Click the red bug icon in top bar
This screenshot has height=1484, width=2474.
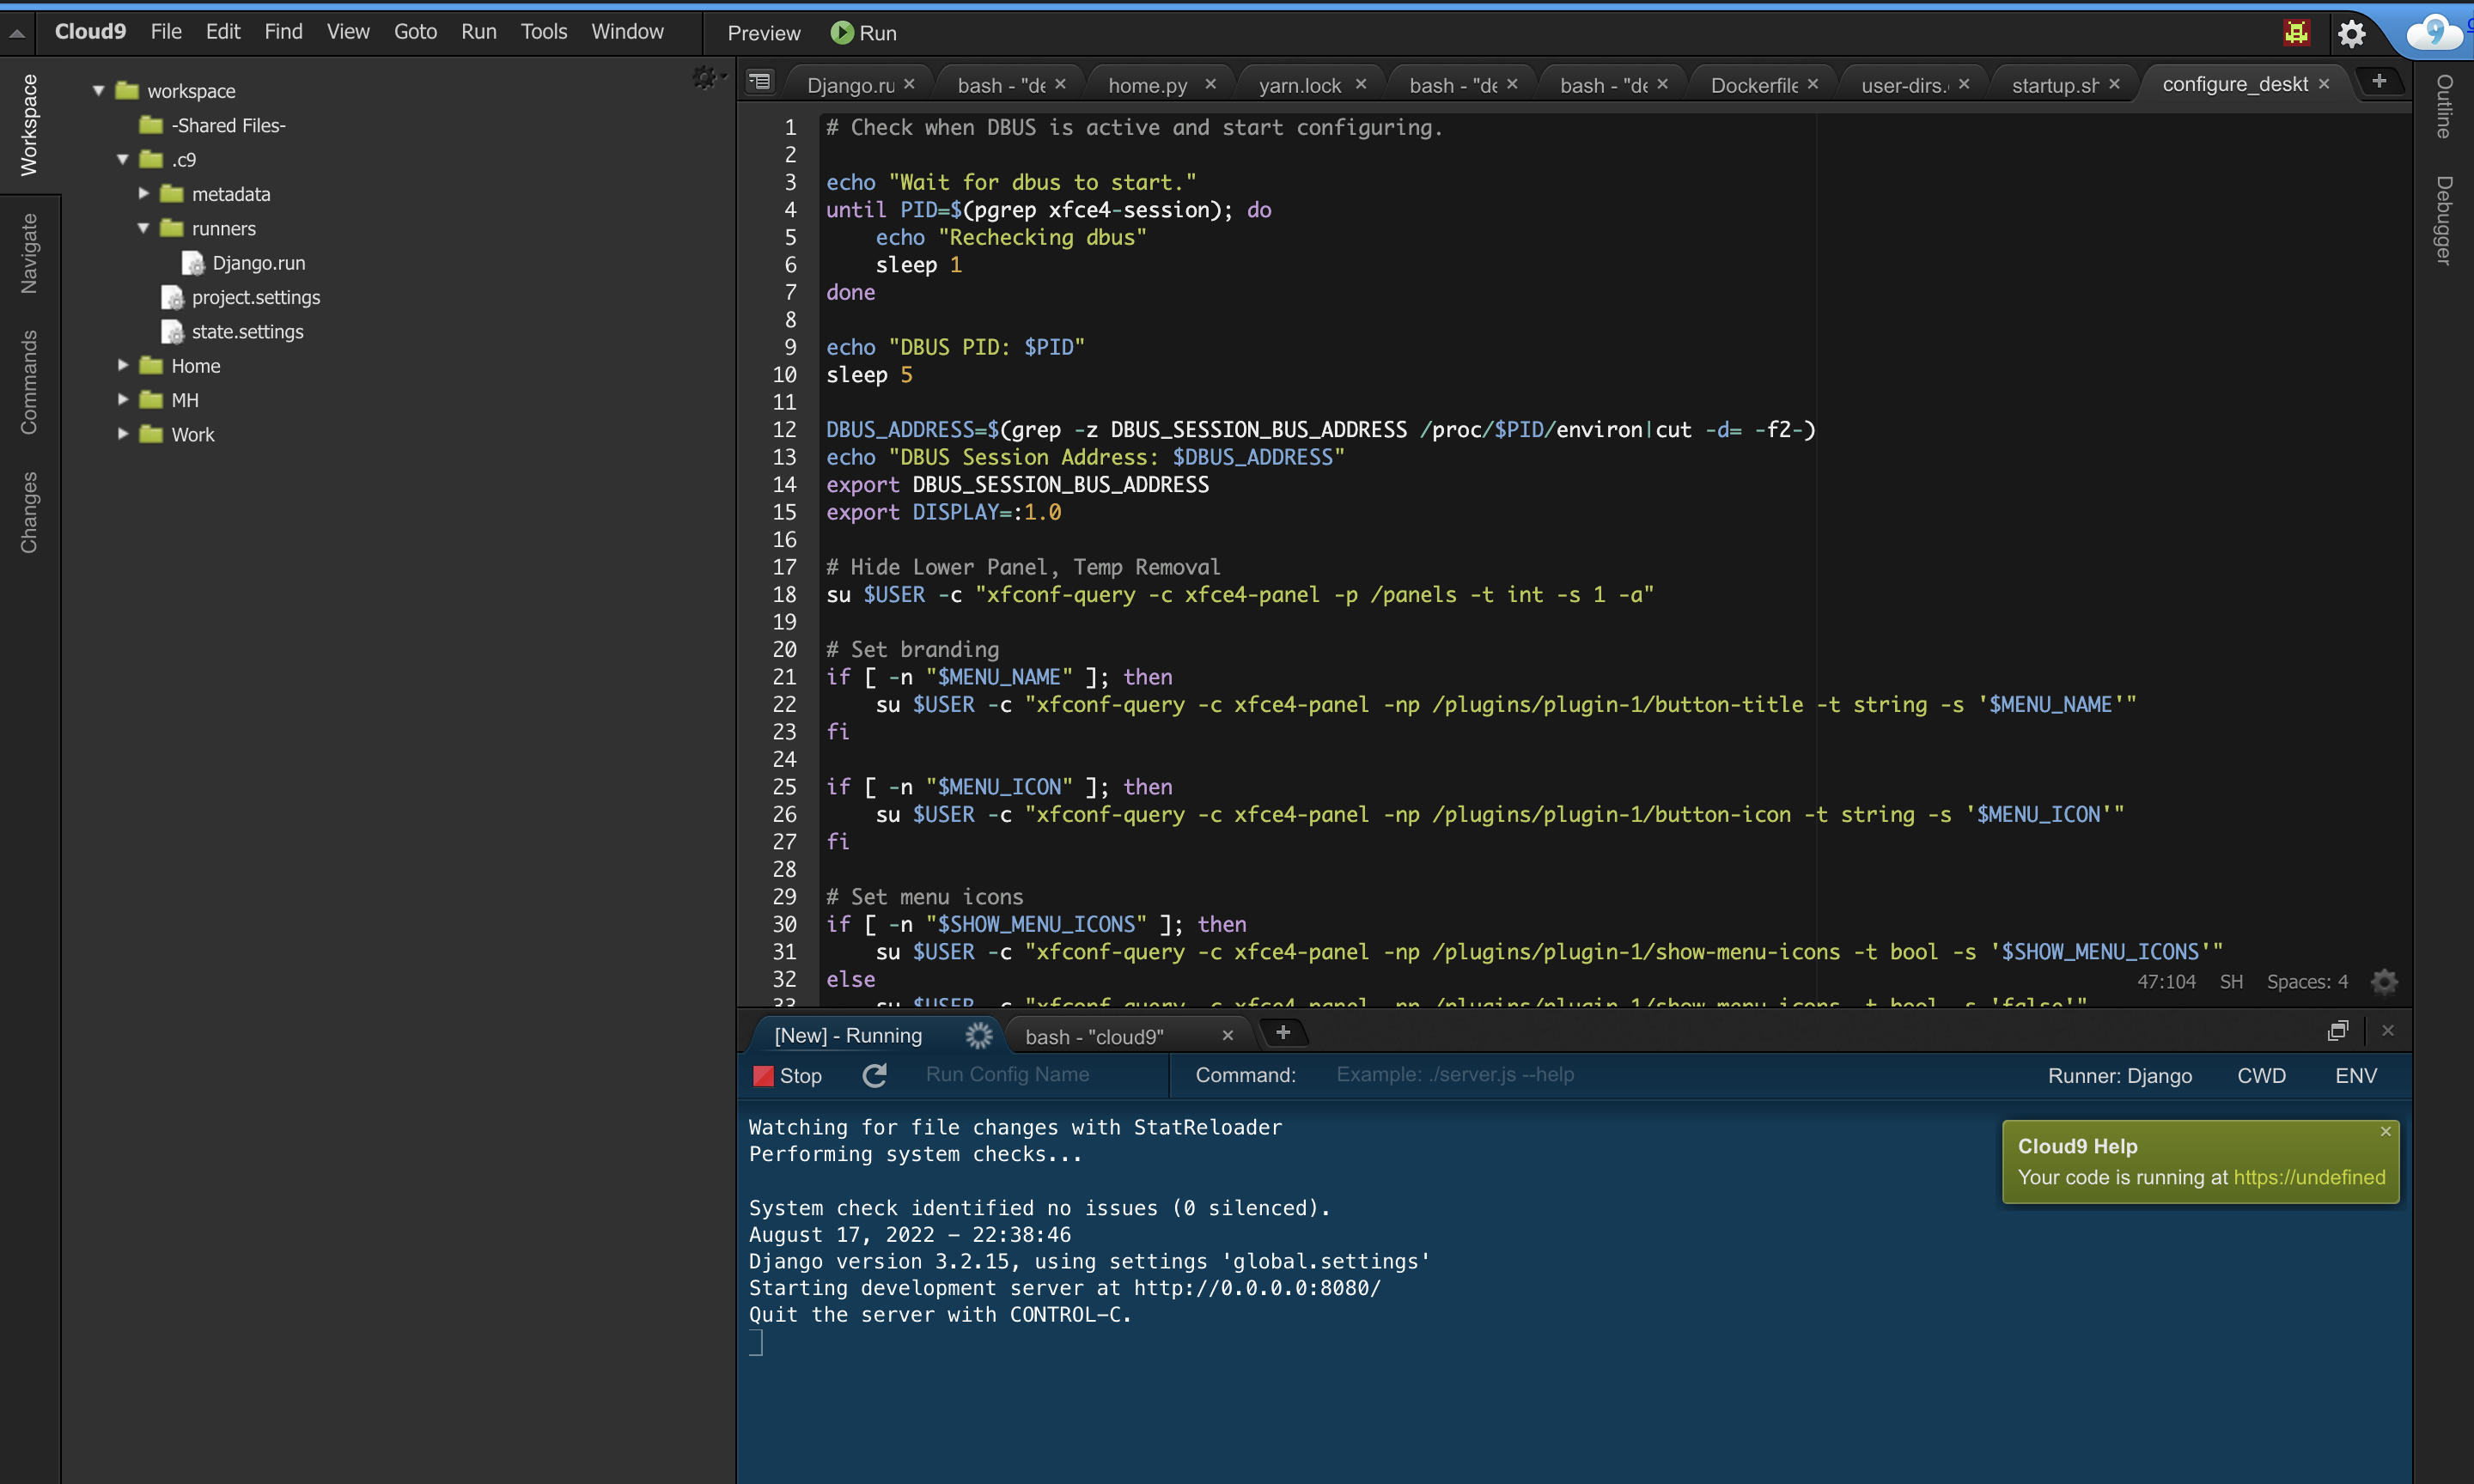point(2297,33)
